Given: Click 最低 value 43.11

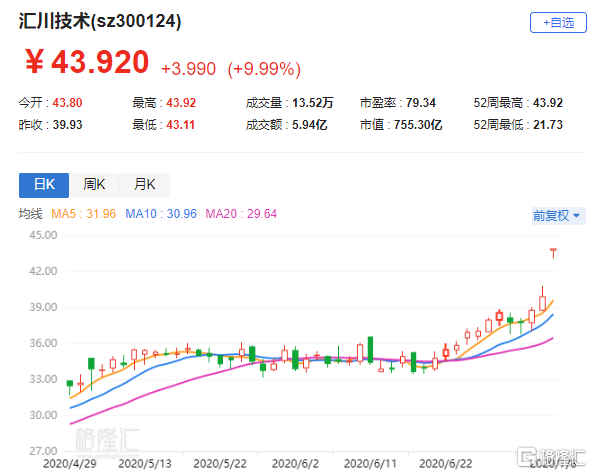Looking at the screenshot, I should (x=180, y=125).
